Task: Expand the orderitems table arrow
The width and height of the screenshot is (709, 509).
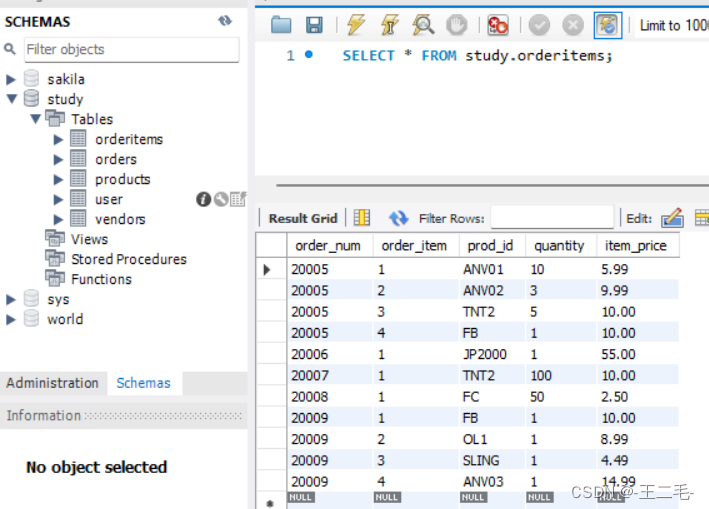Action: click(58, 140)
